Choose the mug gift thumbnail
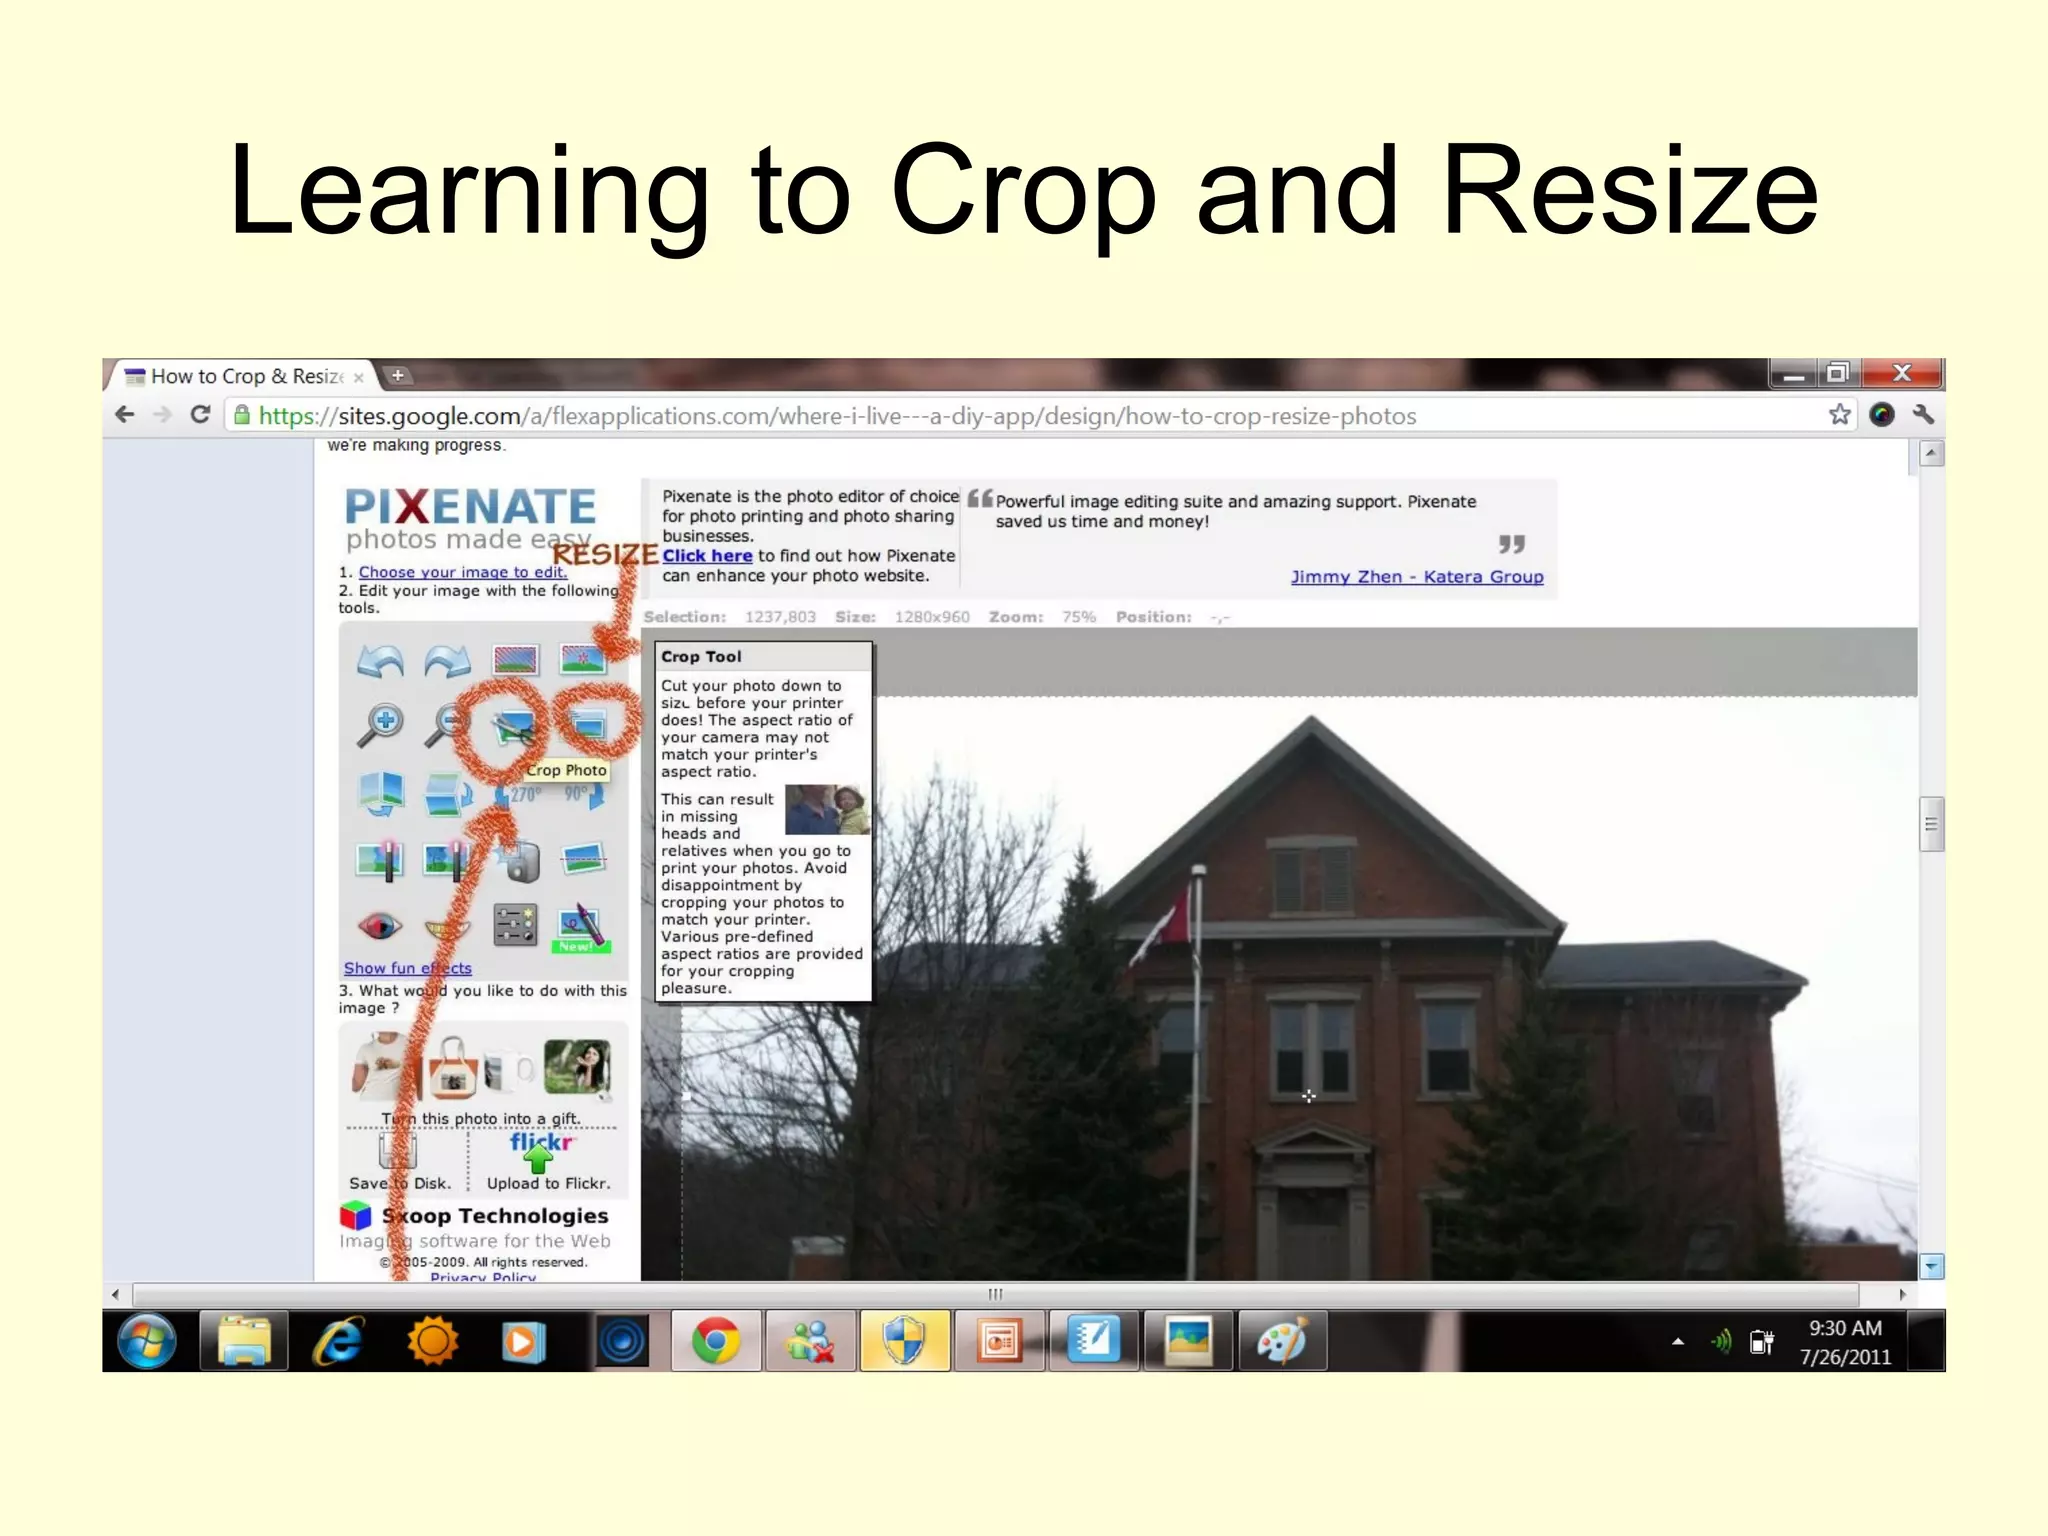This screenshot has width=2048, height=1536. coord(509,1071)
